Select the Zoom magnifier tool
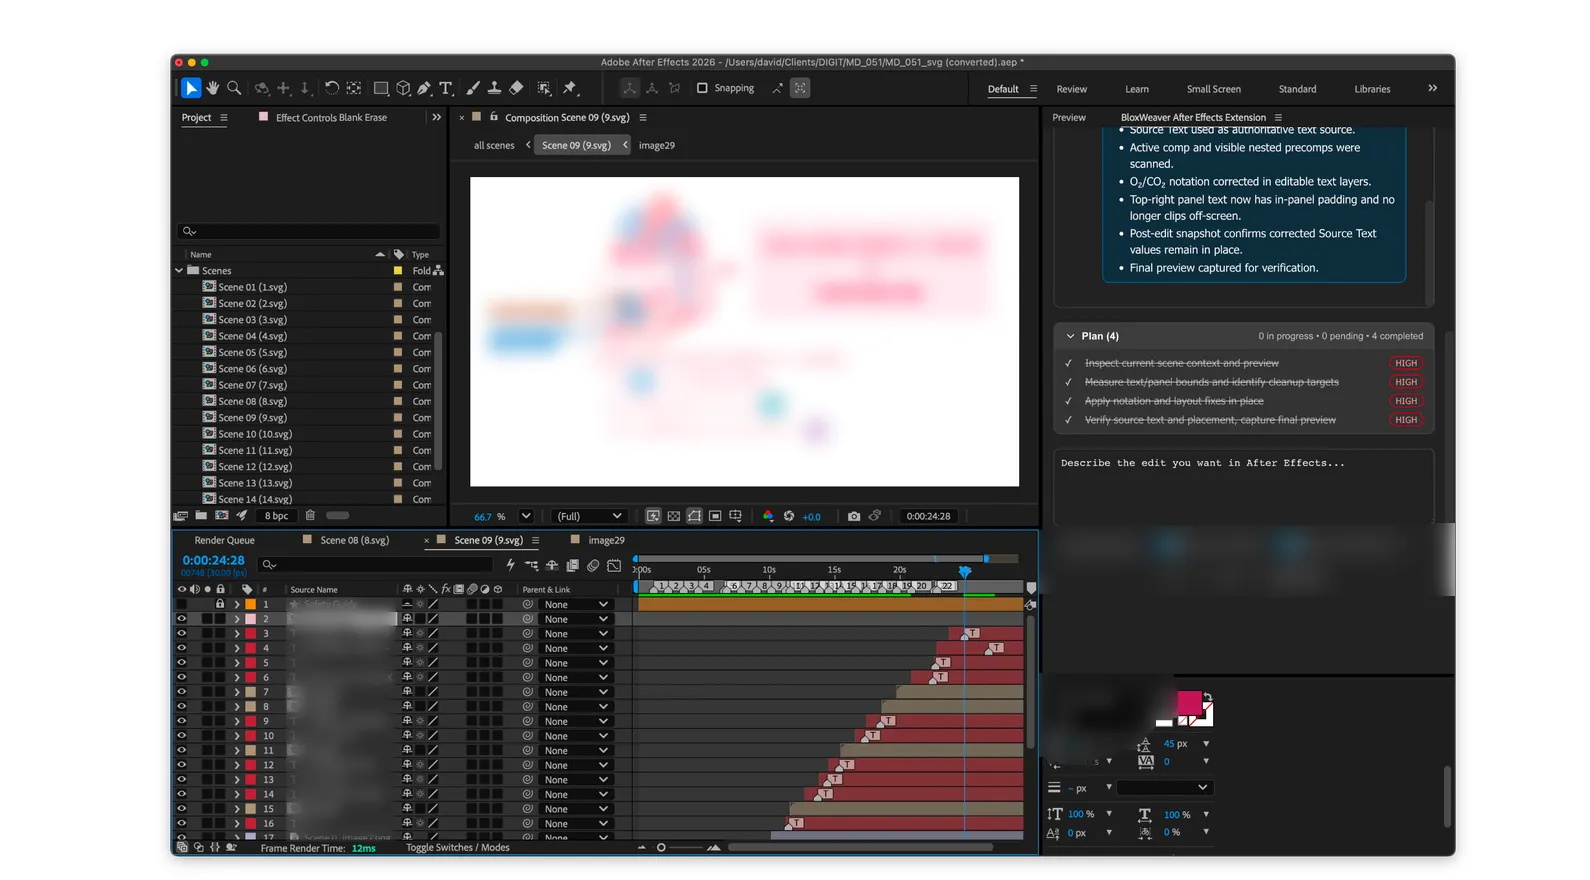Viewport: 1590px width, 880px height. (x=234, y=88)
